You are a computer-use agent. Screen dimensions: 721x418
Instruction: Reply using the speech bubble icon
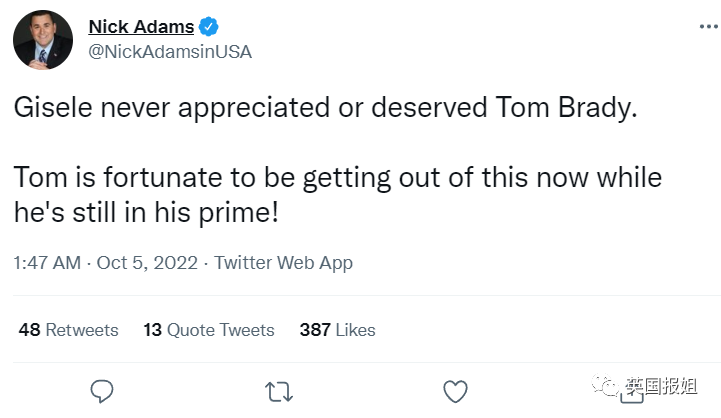(x=103, y=389)
